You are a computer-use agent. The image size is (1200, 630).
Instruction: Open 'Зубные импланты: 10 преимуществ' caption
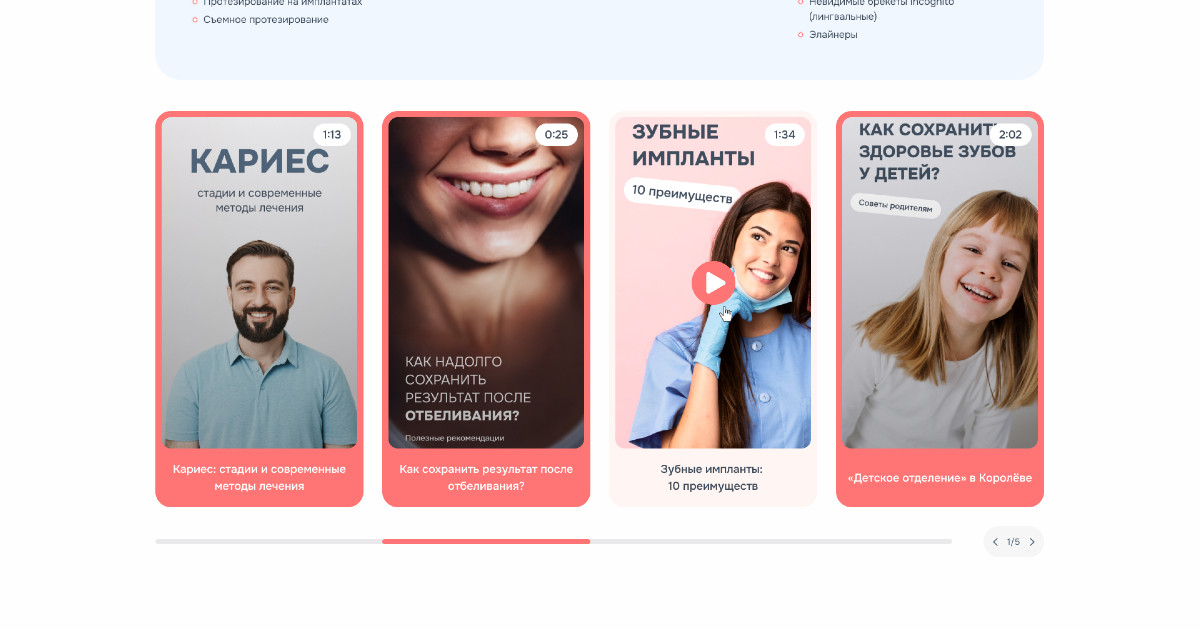click(x=713, y=478)
